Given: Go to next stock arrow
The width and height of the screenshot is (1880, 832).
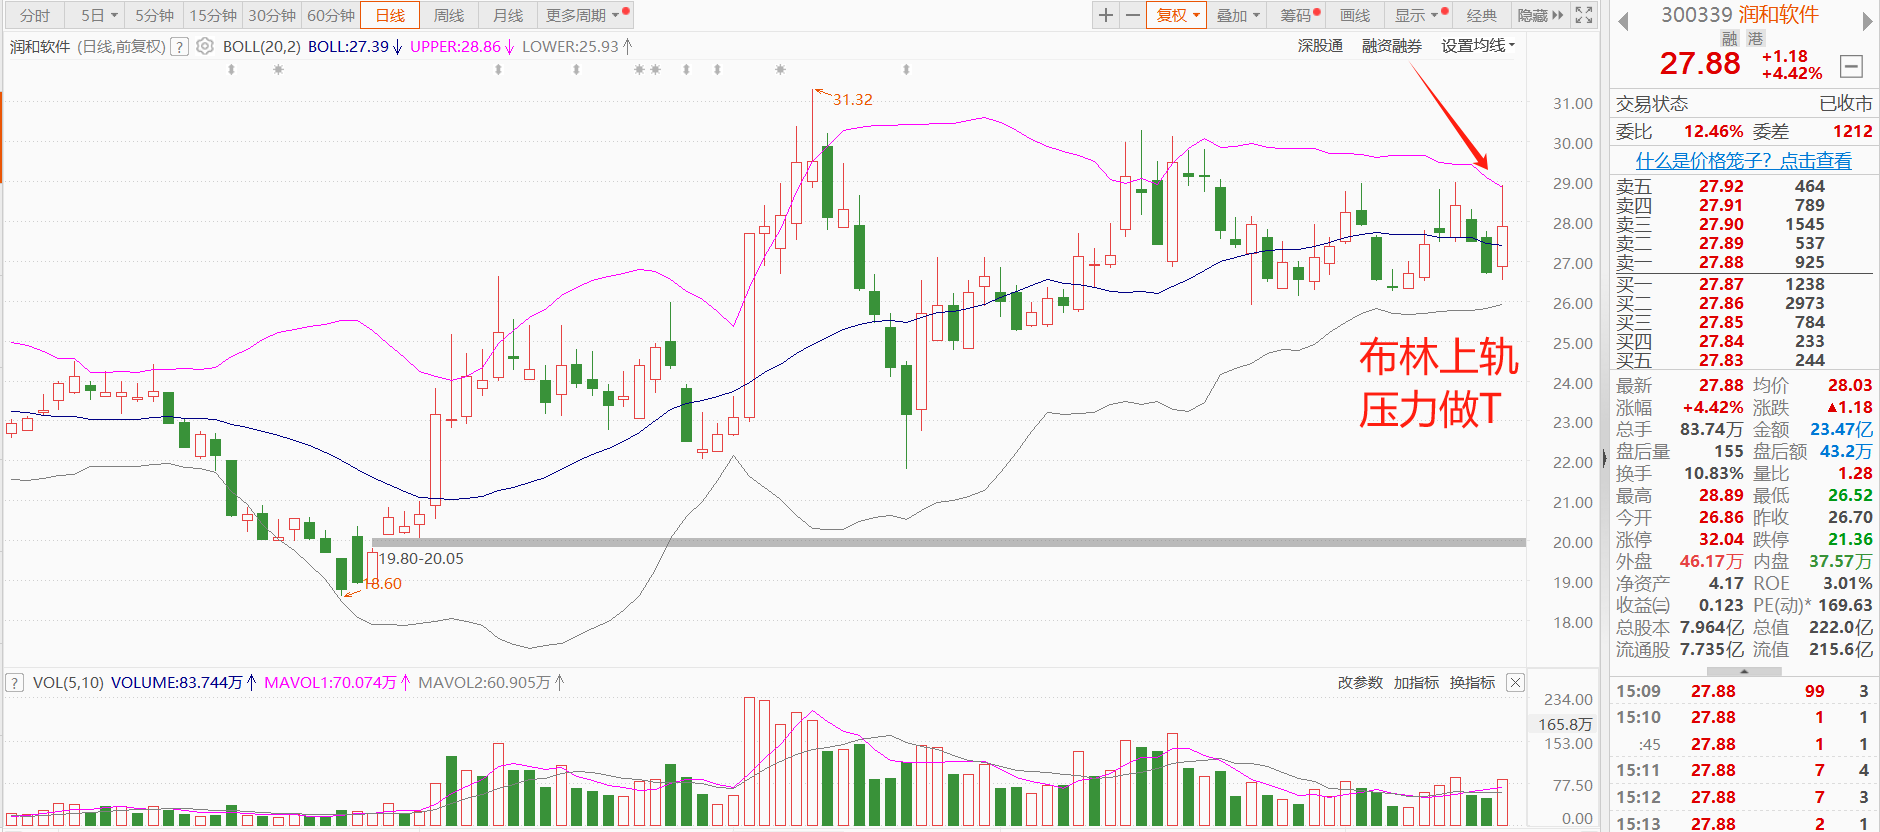Looking at the screenshot, I should pyautogui.click(x=1866, y=21).
